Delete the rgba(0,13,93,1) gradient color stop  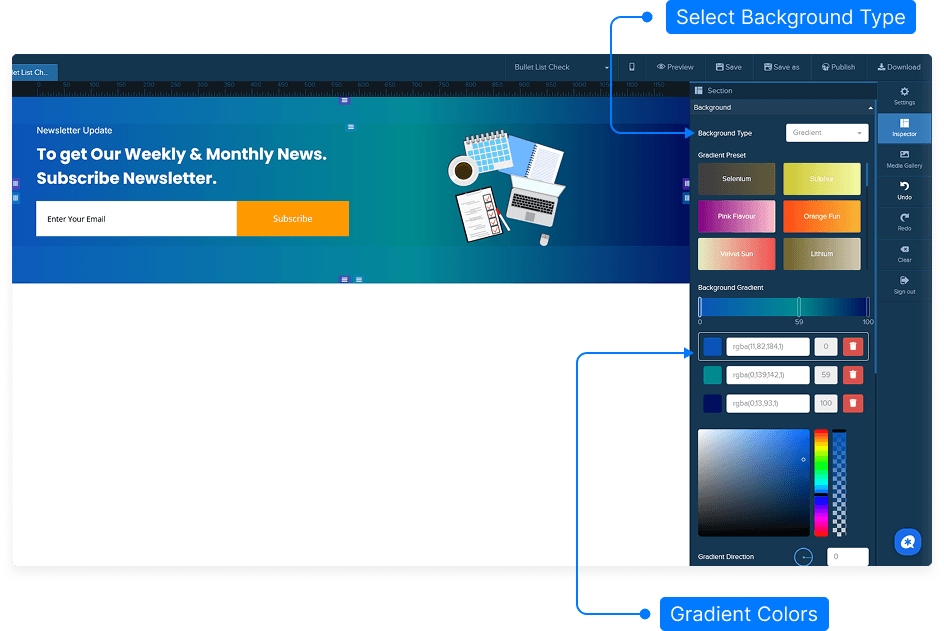[852, 403]
